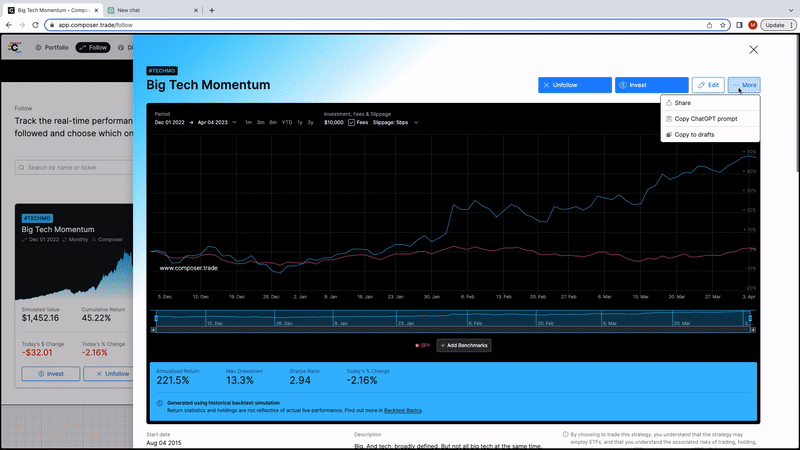Click the blue Invest button in the header
This screenshot has width=800, height=450.
[652, 85]
